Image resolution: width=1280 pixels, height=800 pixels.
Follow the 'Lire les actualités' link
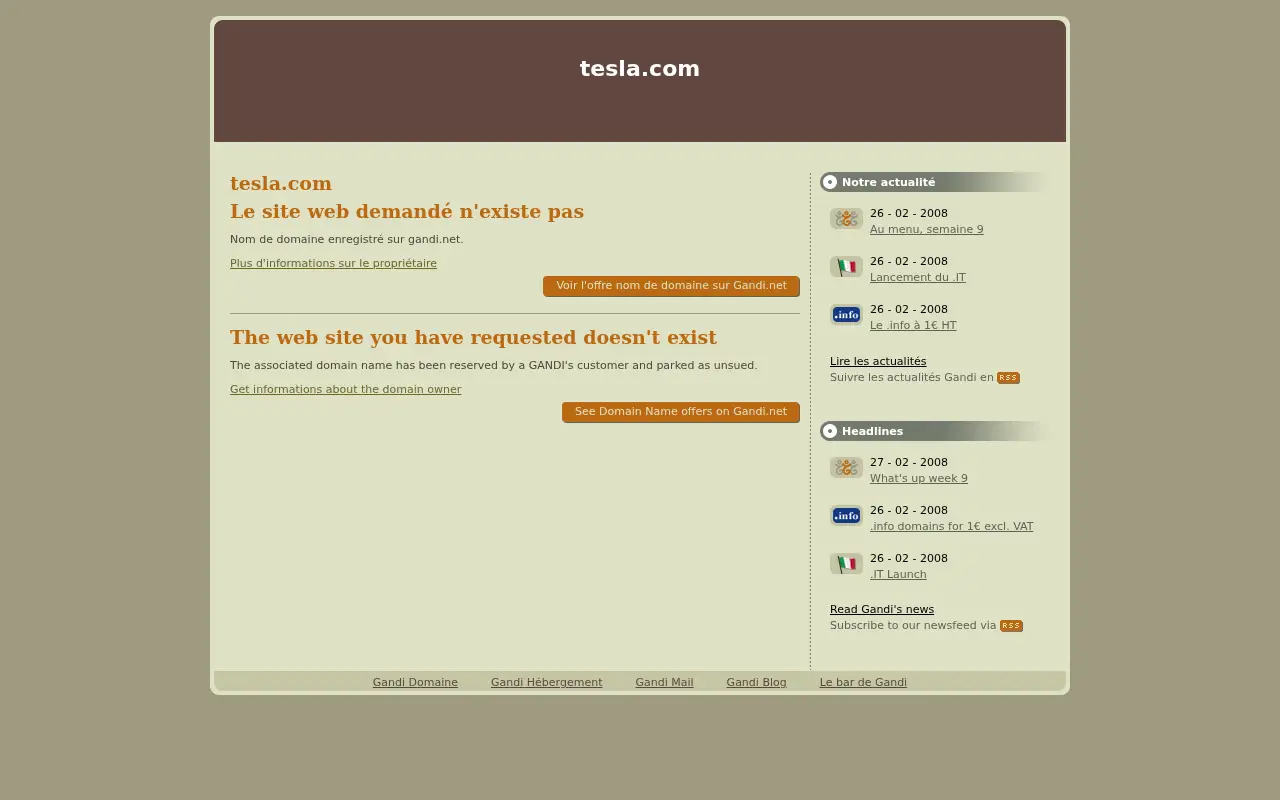click(878, 362)
